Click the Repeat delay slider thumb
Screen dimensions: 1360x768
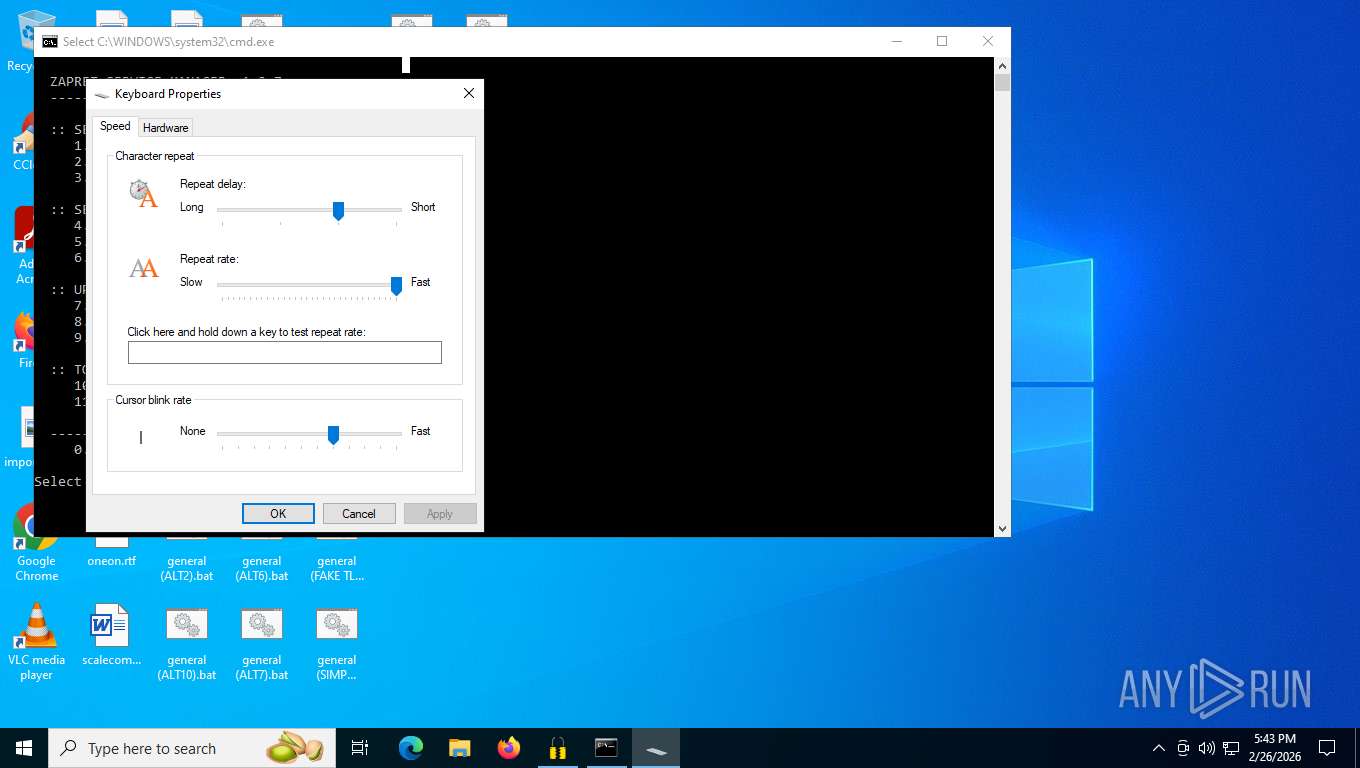338,210
